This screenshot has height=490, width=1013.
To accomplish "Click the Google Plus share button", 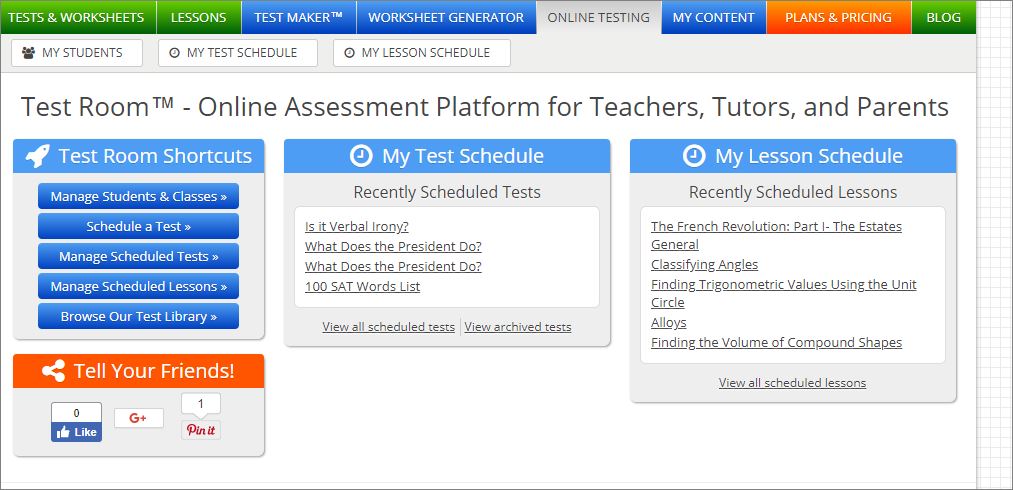I will 138,418.
